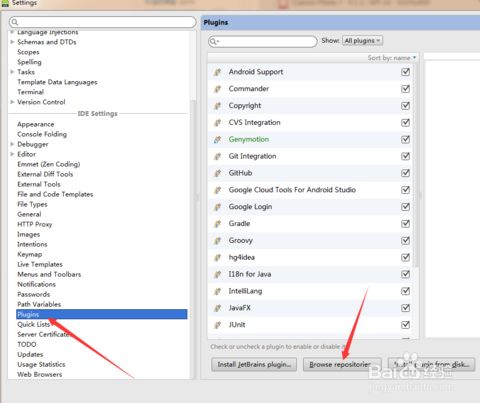Screen dimensions: 480x403
Task: Click the Google Login plugin icon
Action: [x=218, y=207]
